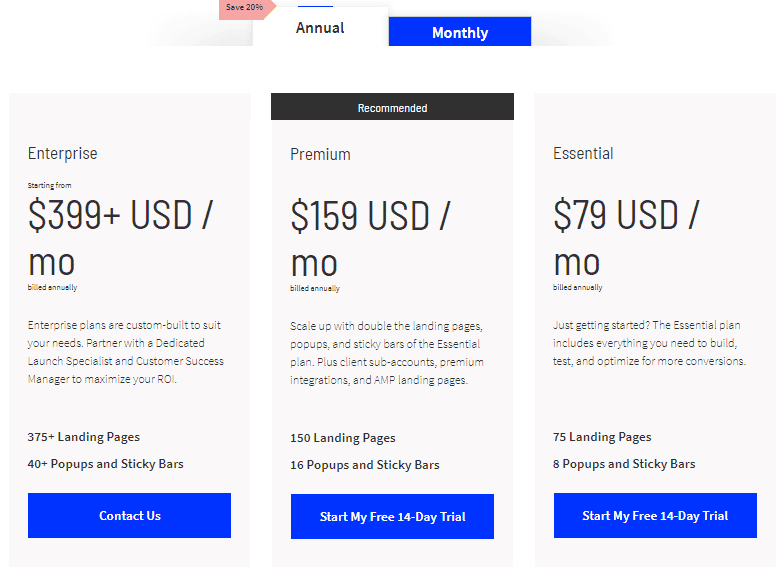This screenshot has width=784, height=567.
Task: Click the Enterprise plan description paragraph
Action: click(126, 352)
